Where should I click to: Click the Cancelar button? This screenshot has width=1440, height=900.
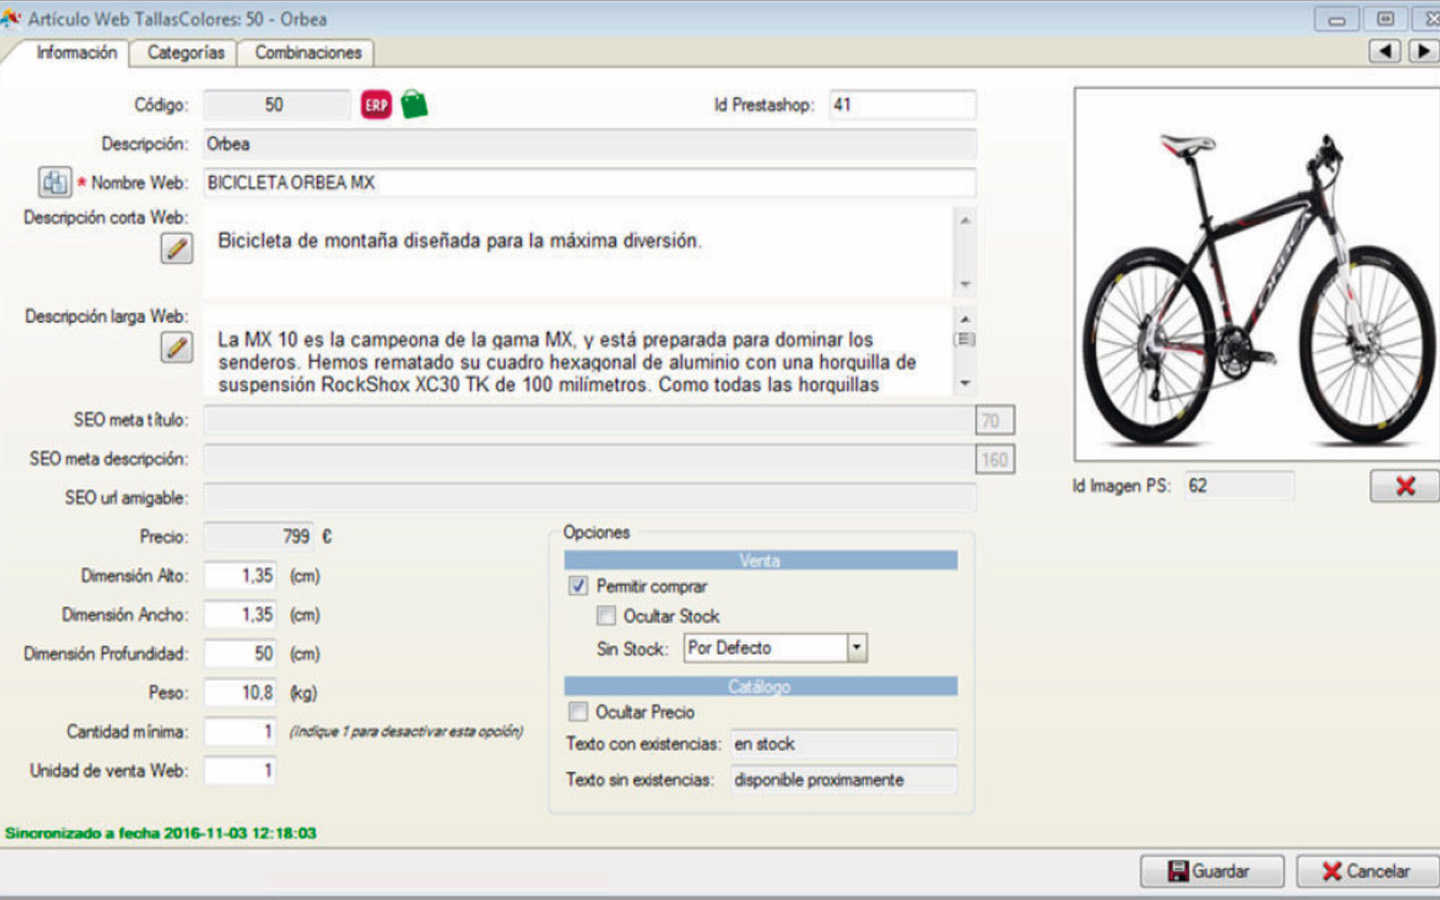click(x=1367, y=871)
